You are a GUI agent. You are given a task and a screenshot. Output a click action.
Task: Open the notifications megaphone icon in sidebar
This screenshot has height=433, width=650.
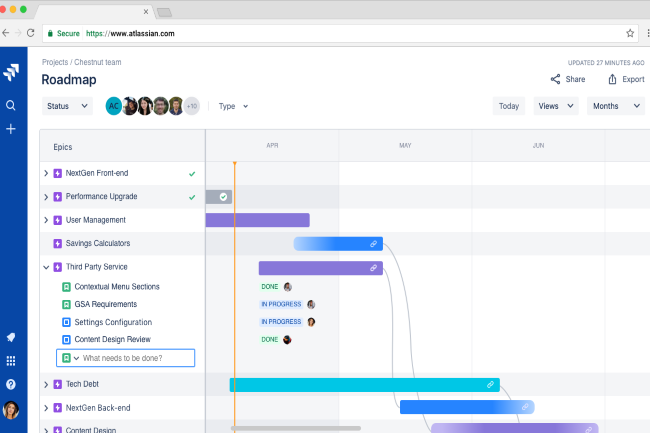coord(11,337)
